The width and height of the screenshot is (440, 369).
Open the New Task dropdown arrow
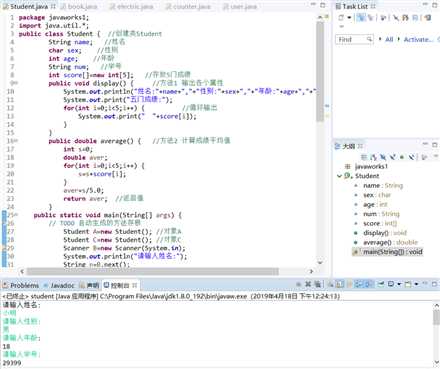349,17
